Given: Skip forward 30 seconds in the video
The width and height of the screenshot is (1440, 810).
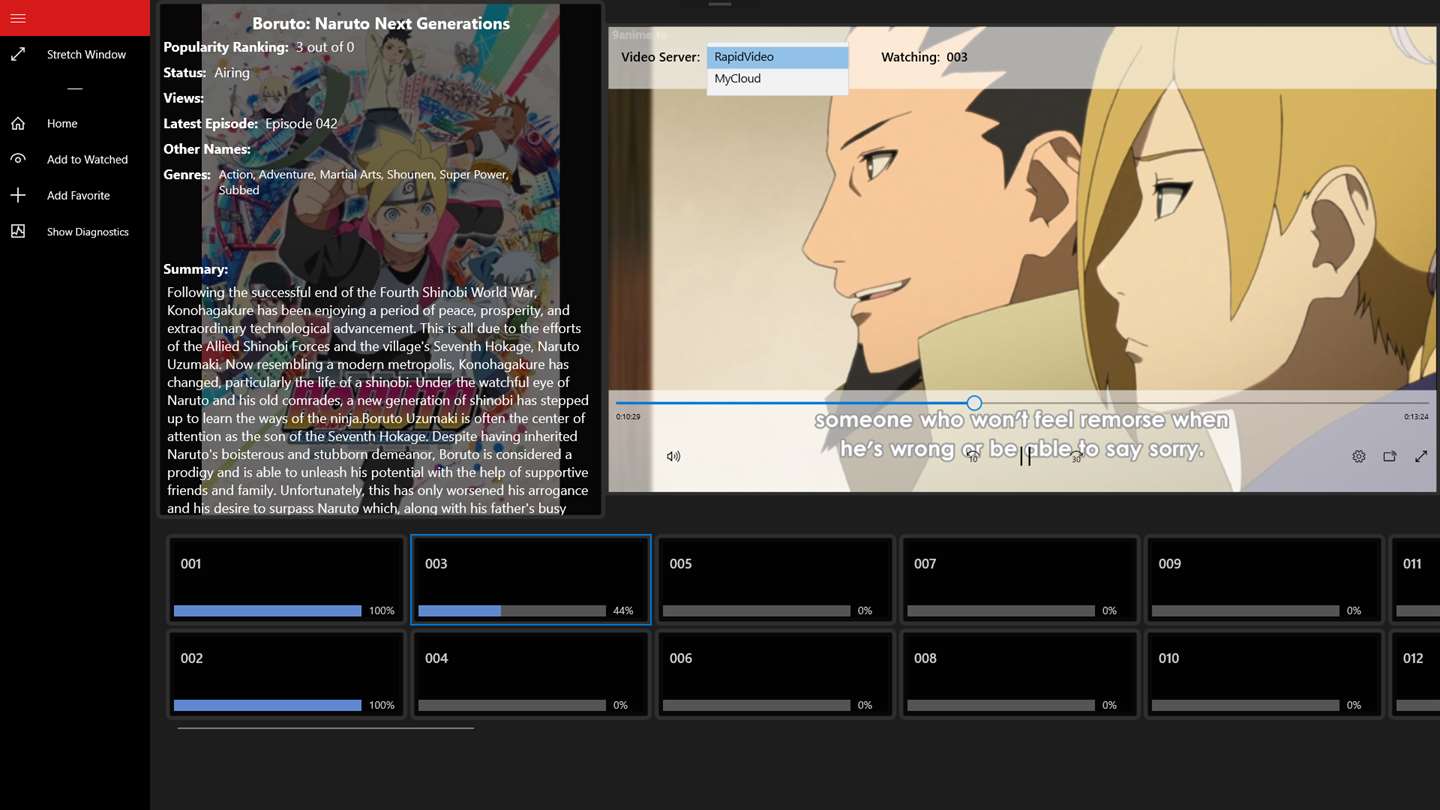Looking at the screenshot, I should (1076, 456).
